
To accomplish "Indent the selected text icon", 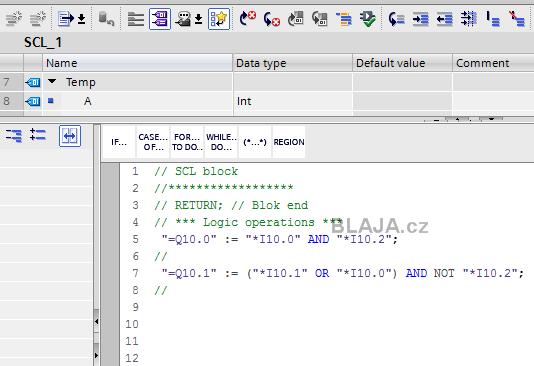I will 421,19.
